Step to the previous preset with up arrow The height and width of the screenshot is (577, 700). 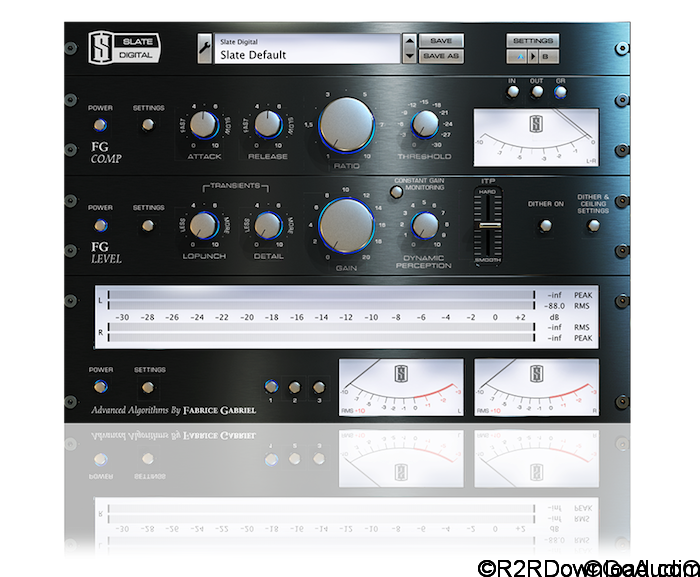(409, 41)
